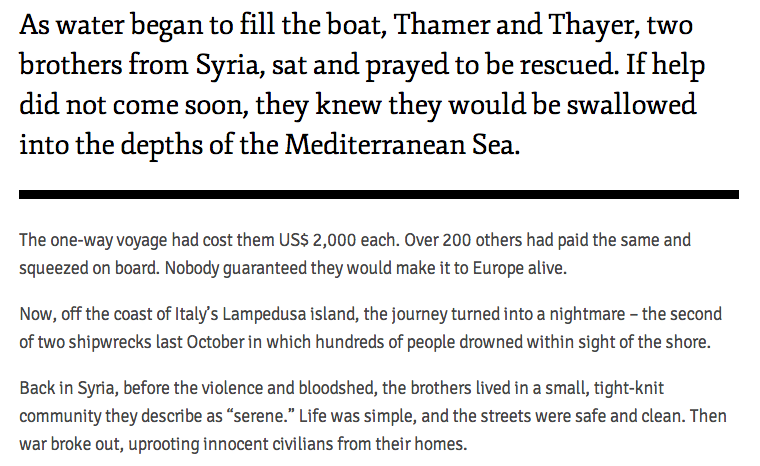
Task: Click "Back in Syria" paragraph start
Action: point(68,389)
